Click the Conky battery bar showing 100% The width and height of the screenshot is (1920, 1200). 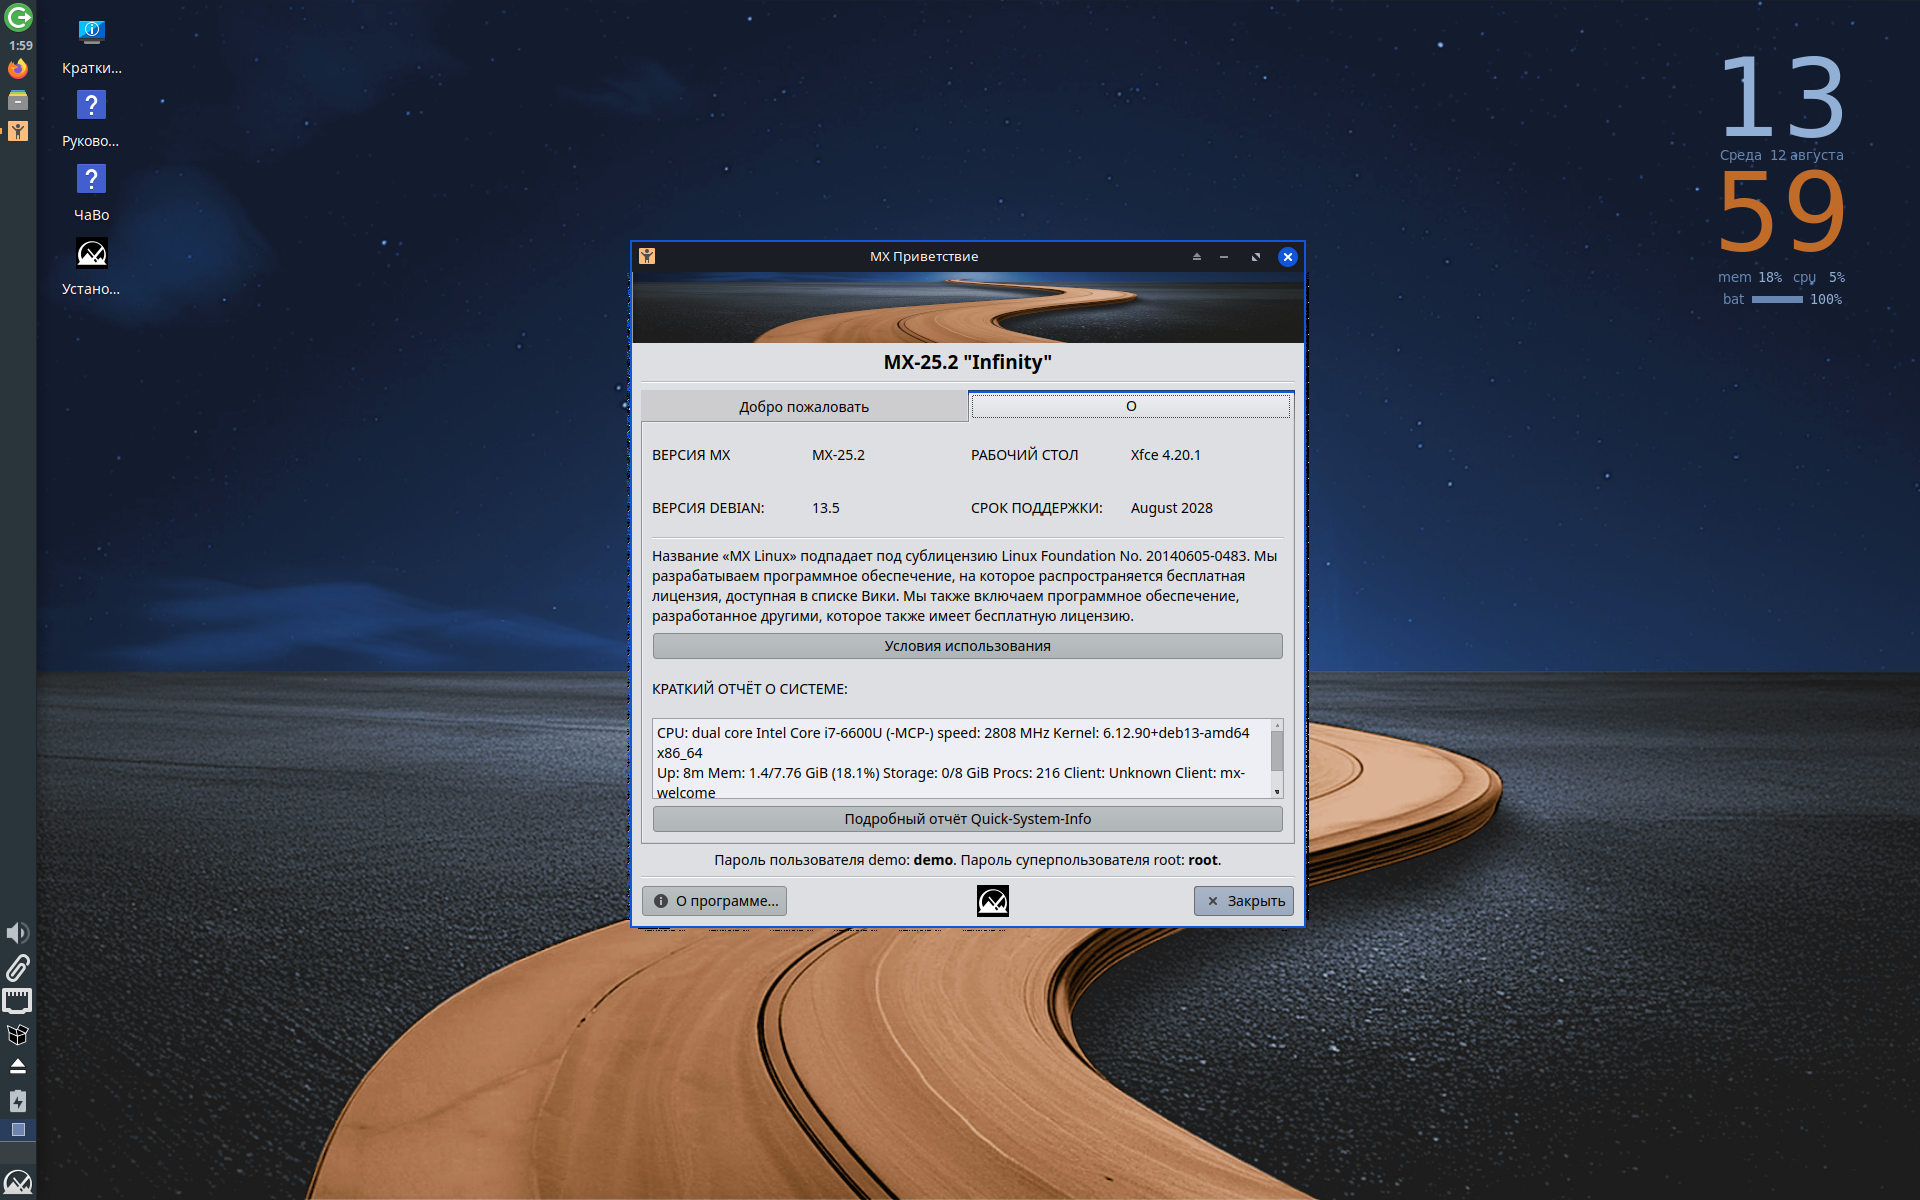point(1777,299)
